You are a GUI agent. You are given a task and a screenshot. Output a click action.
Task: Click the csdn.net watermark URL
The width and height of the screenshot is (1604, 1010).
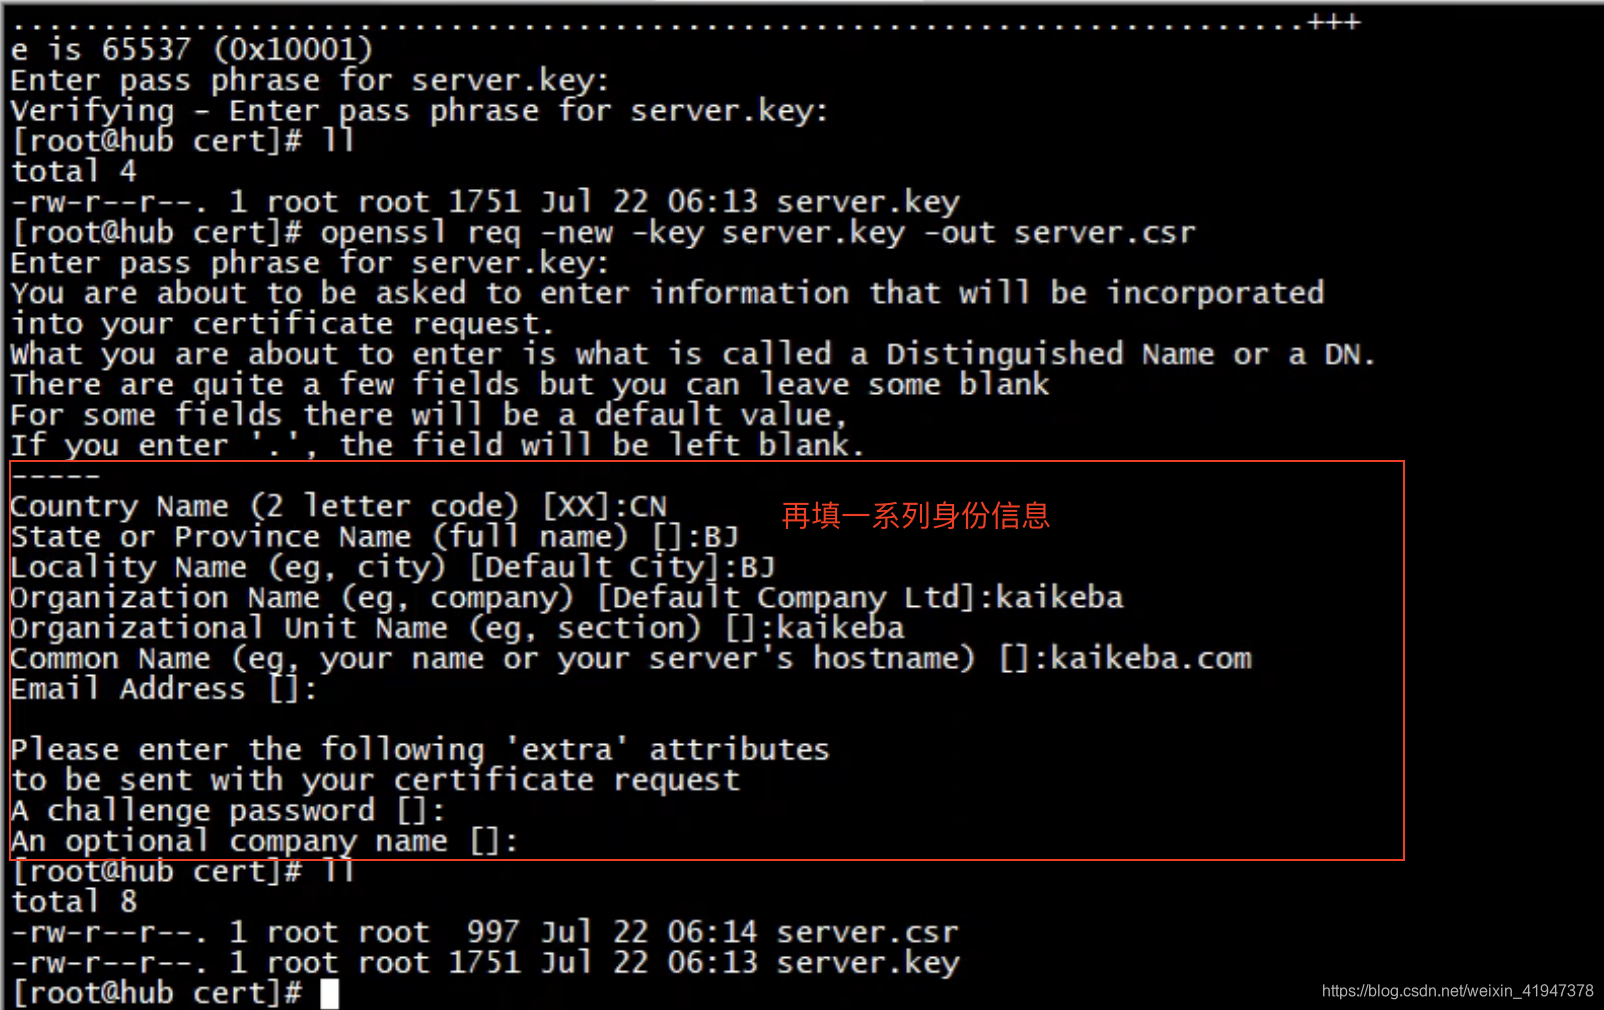pyautogui.click(x=1457, y=991)
